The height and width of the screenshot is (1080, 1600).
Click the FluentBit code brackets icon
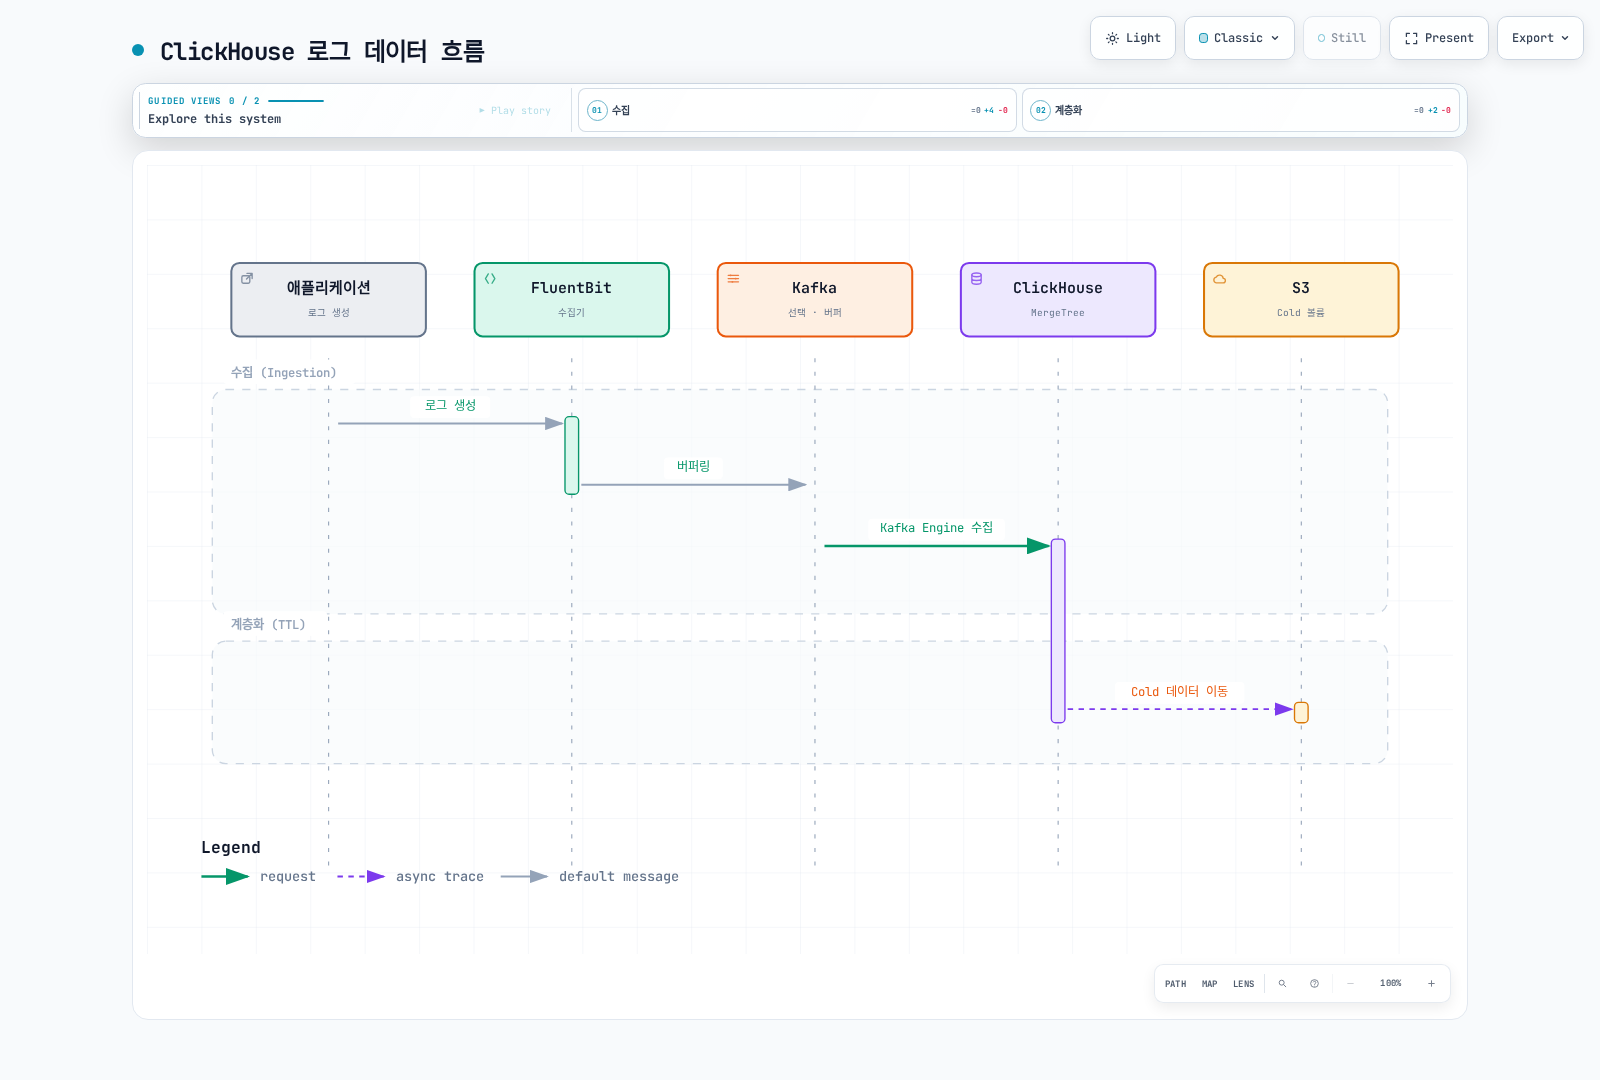coord(490,279)
